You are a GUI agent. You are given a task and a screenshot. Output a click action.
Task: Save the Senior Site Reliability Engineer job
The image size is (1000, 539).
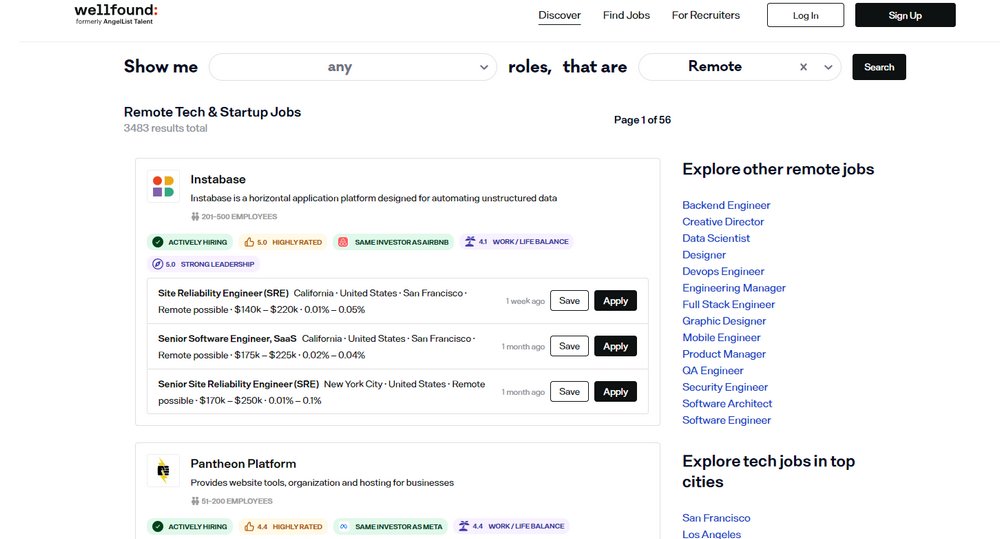569,392
